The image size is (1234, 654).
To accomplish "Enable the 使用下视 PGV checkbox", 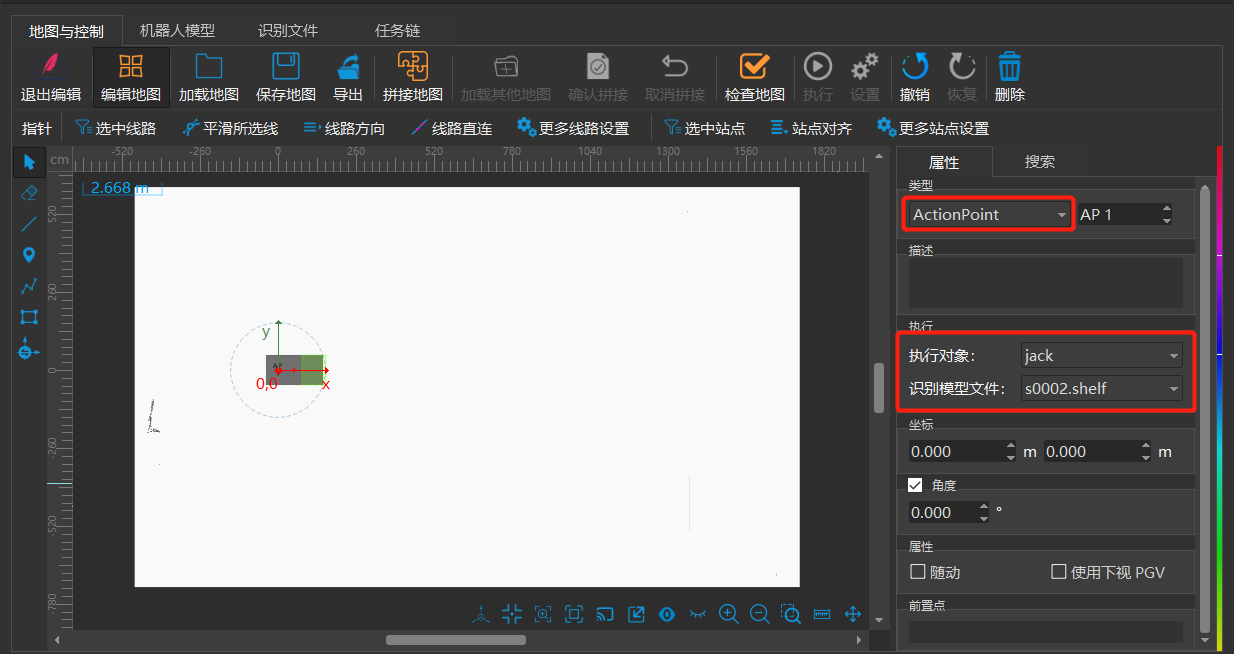I will (x=1059, y=572).
